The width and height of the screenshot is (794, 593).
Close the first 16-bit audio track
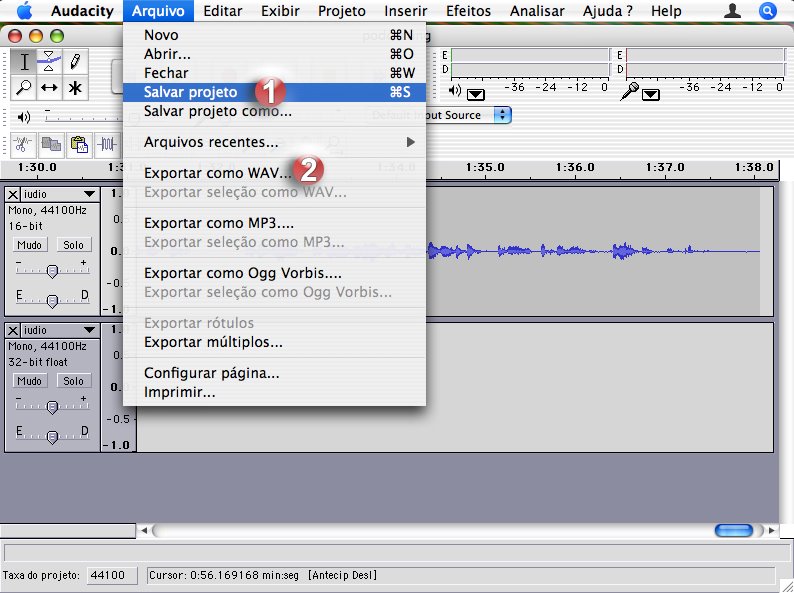pos(13,194)
